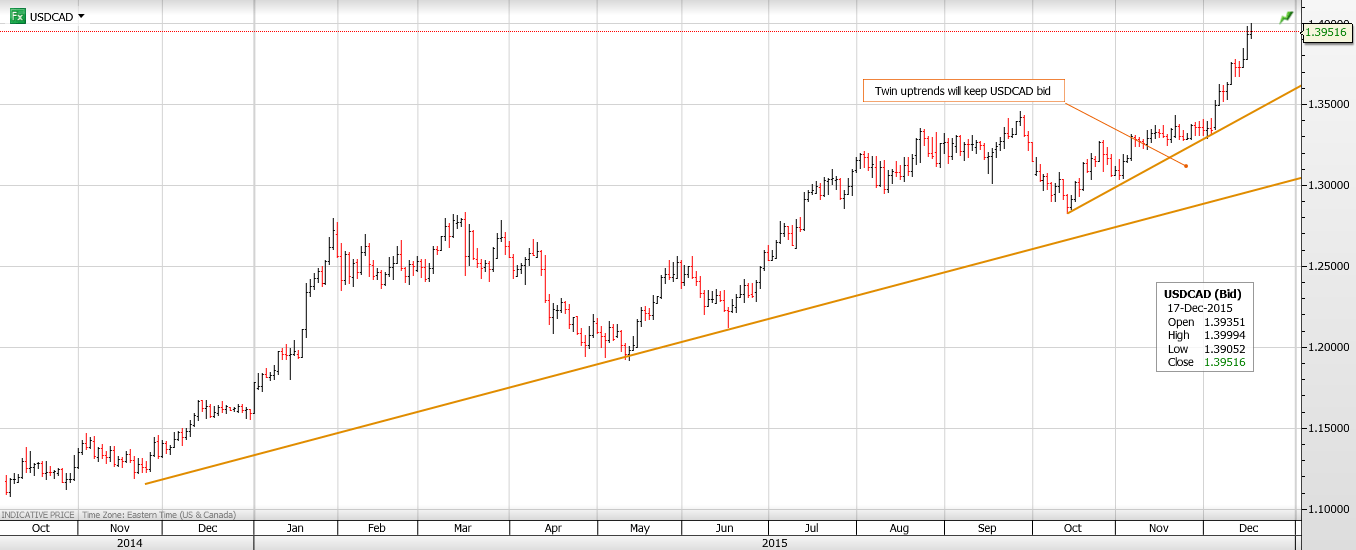Click the Mar month label on time axis
This screenshot has height=550, width=1356.
point(462,528)
